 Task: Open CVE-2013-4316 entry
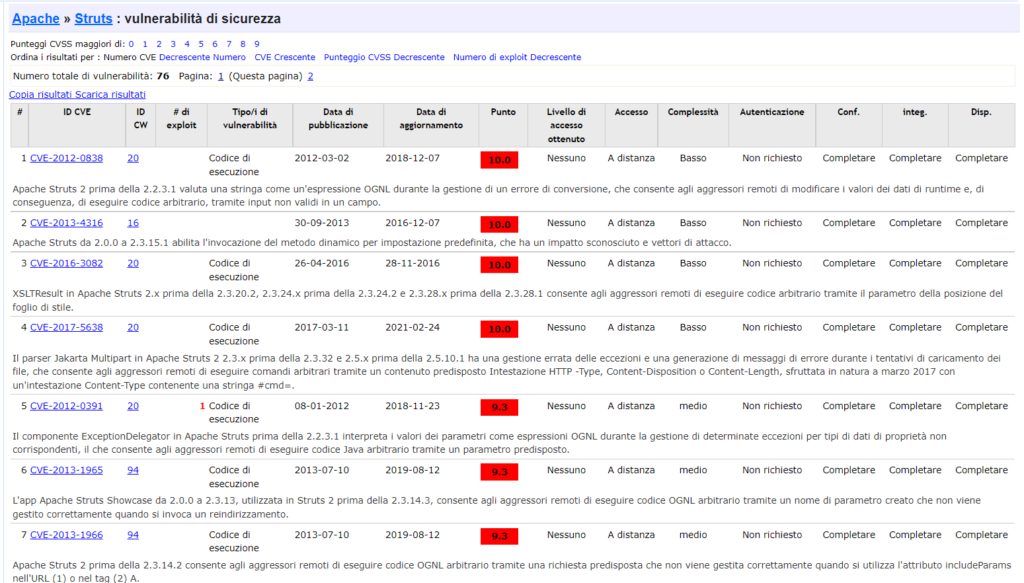(66, 223)
